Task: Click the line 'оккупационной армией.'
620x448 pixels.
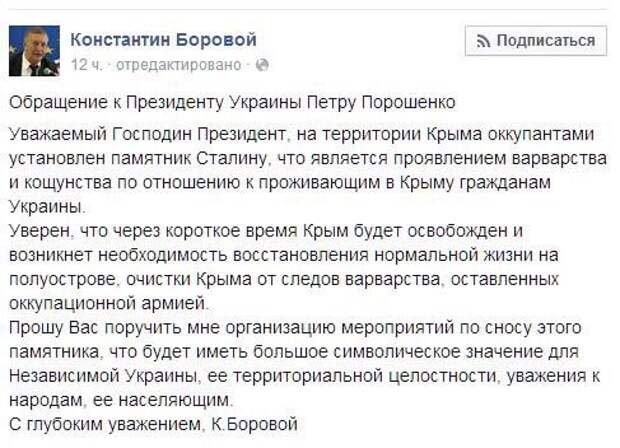Action: (x=108, y=304)
